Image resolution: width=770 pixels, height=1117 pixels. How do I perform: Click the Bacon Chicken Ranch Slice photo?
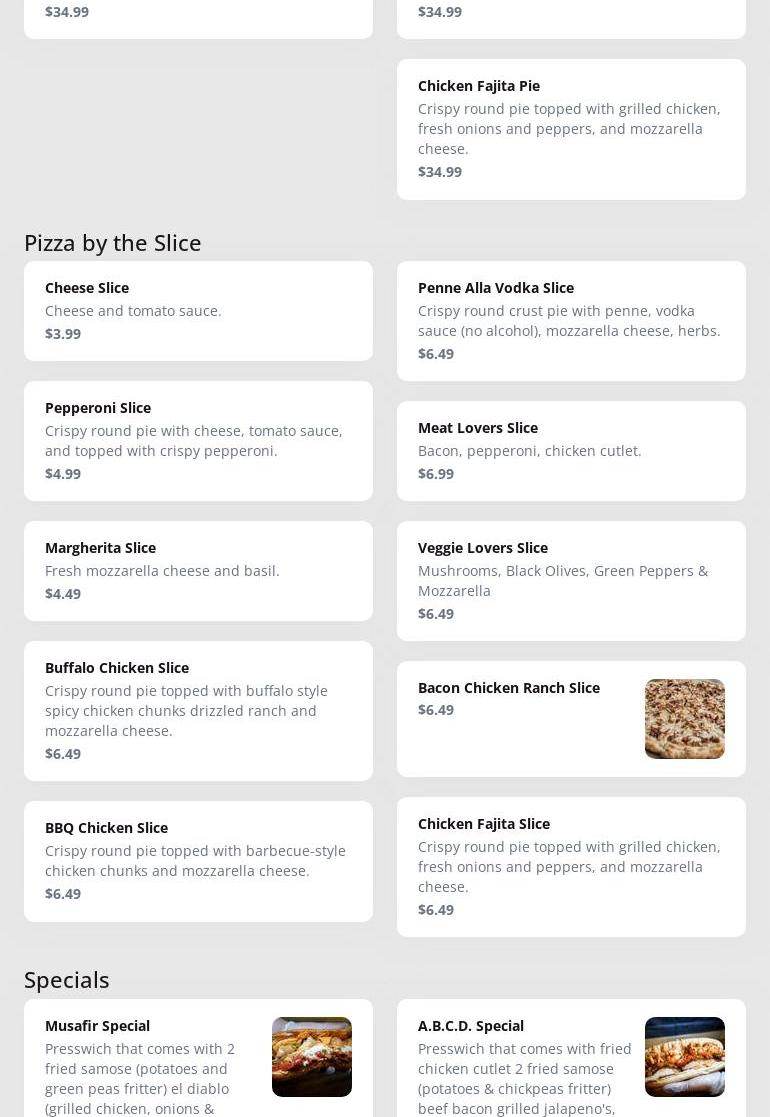pos(684,718)
